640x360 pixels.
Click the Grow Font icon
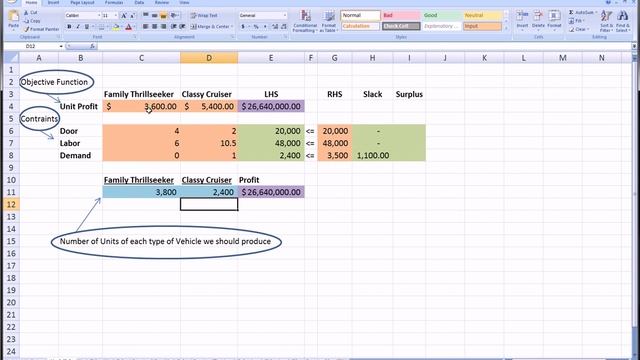click(x=124, y=16)
